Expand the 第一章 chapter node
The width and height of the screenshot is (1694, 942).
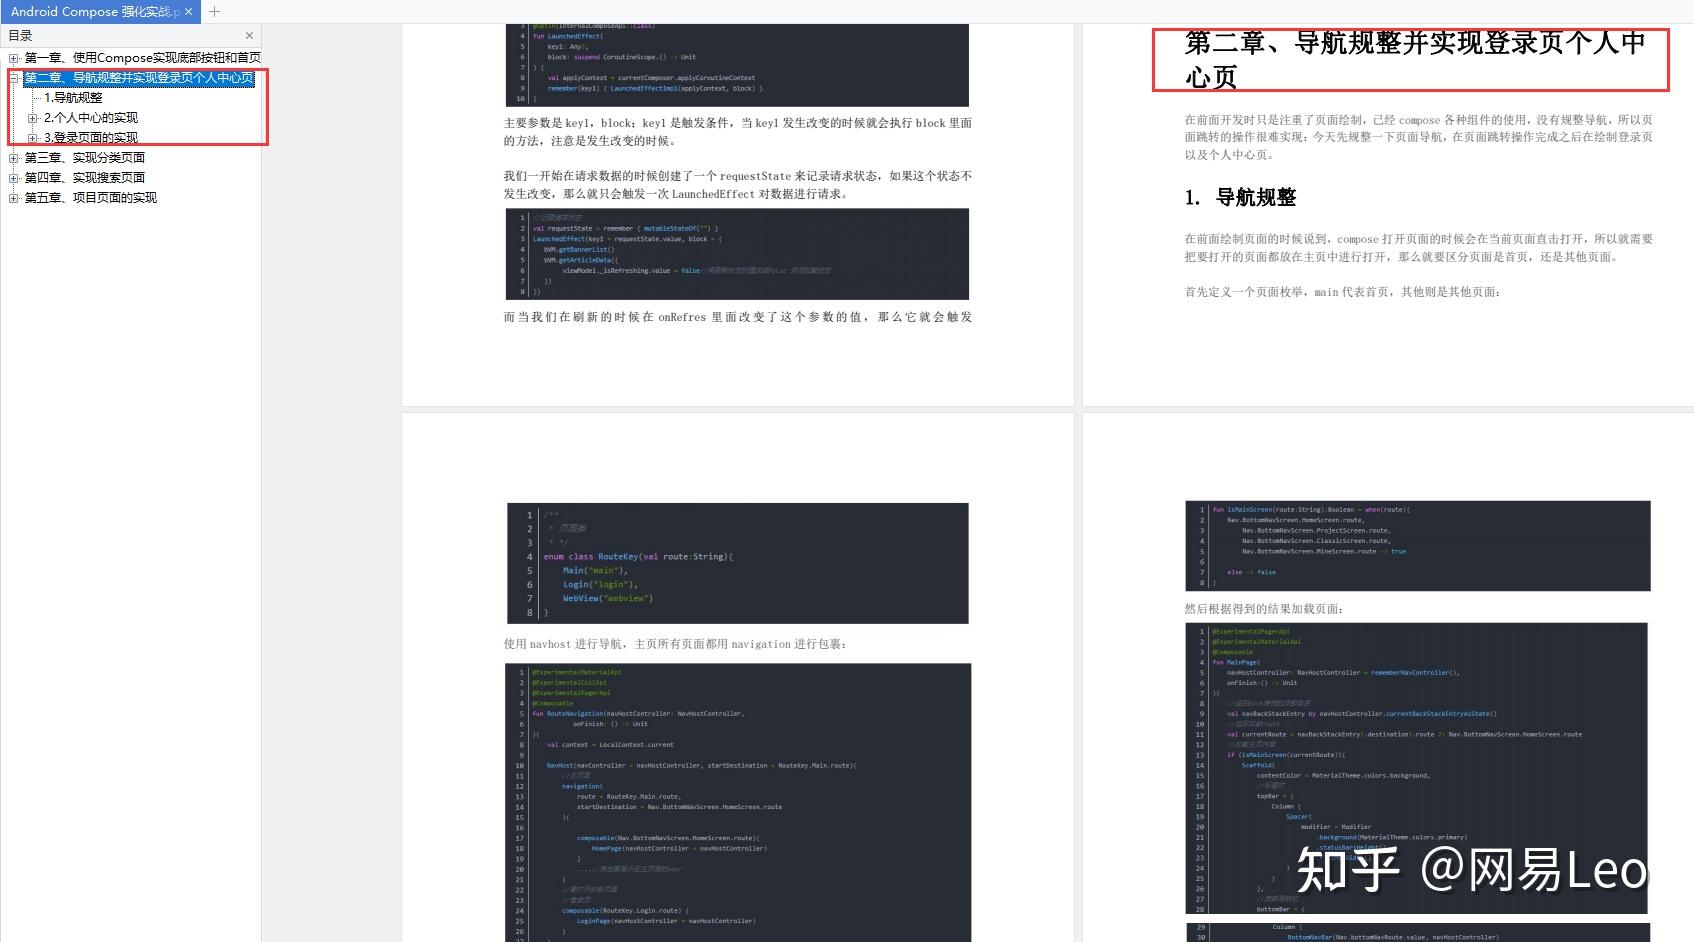(14, 58)
